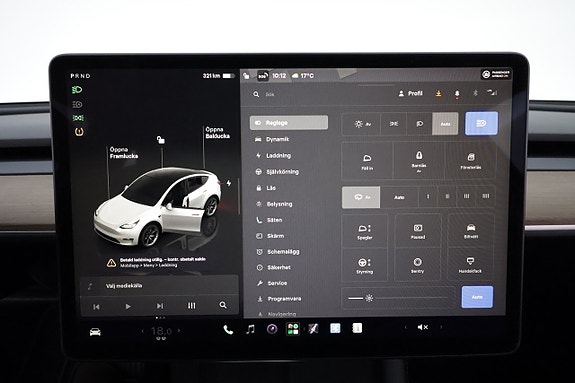This screenshot has width=575, height=383.
Task: Set wipers to Auto
Action: pos(399,197)
